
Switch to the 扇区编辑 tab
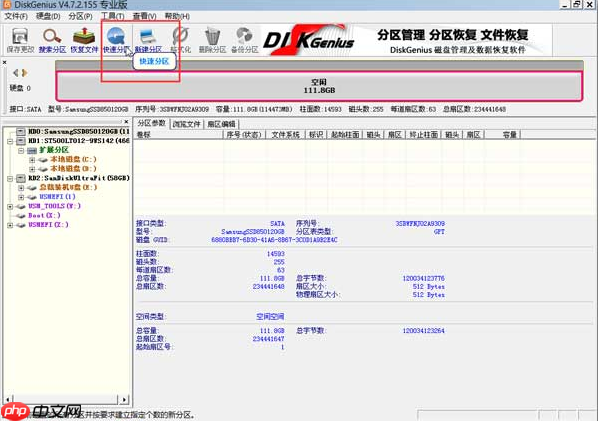(x=222, y=124)
